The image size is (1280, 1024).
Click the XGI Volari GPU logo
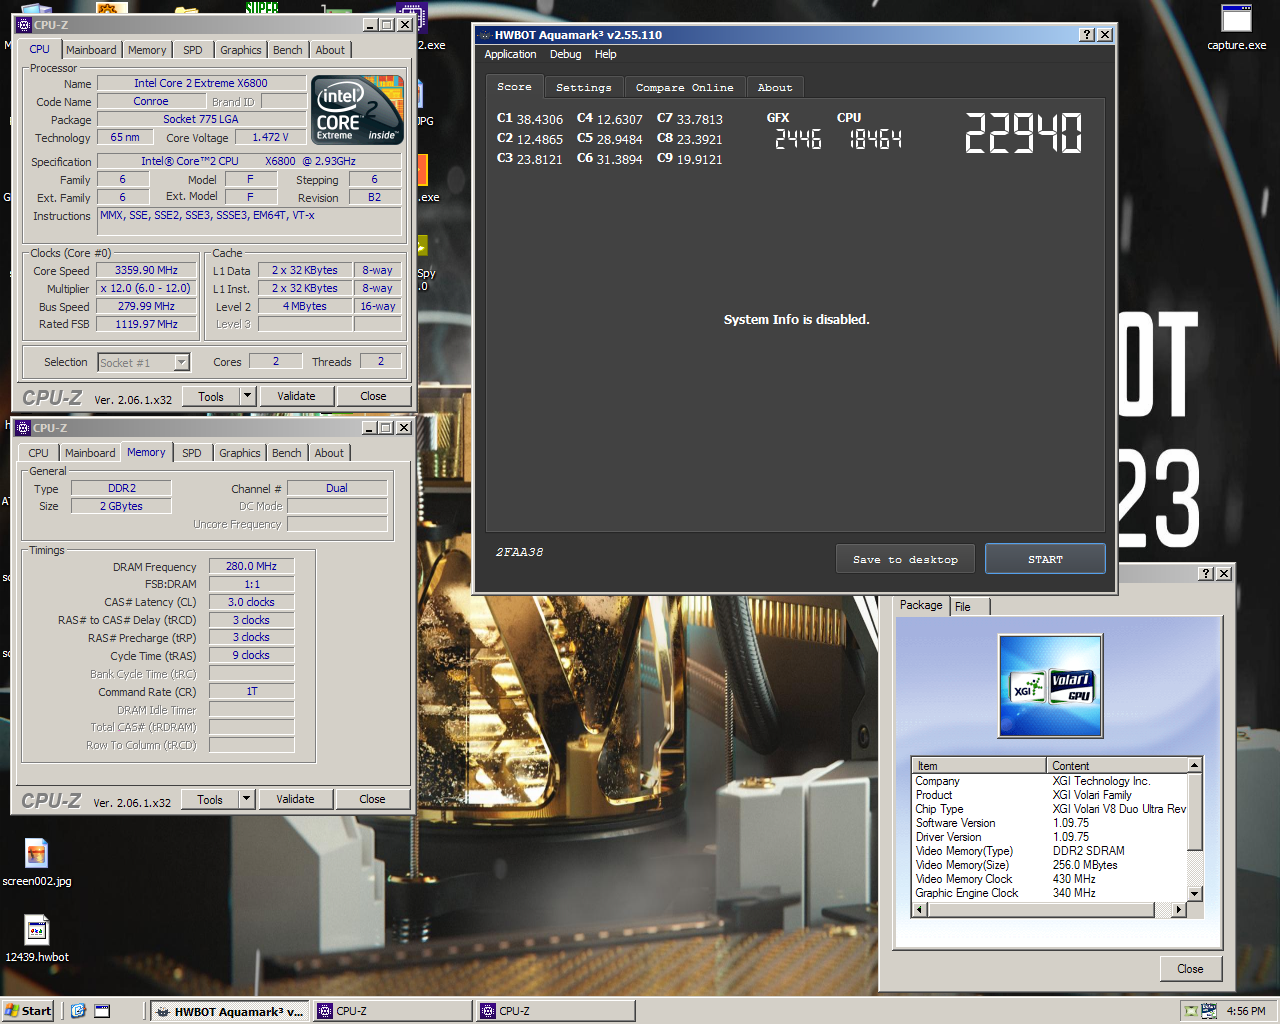tap(1050, 686)
